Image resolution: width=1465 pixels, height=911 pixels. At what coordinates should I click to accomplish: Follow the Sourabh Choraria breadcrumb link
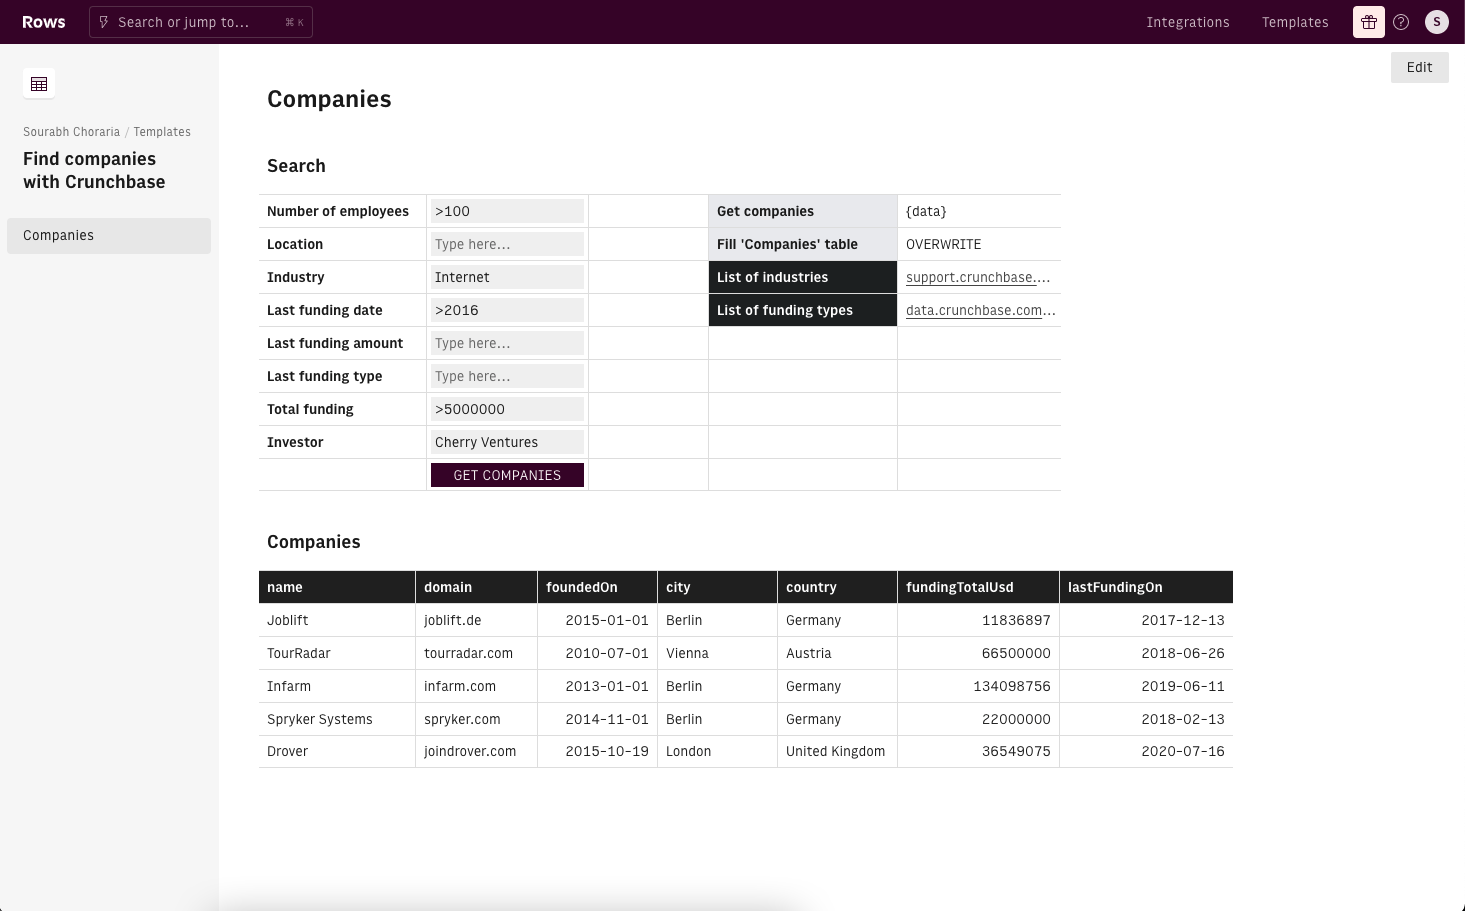tap(71, 132)
